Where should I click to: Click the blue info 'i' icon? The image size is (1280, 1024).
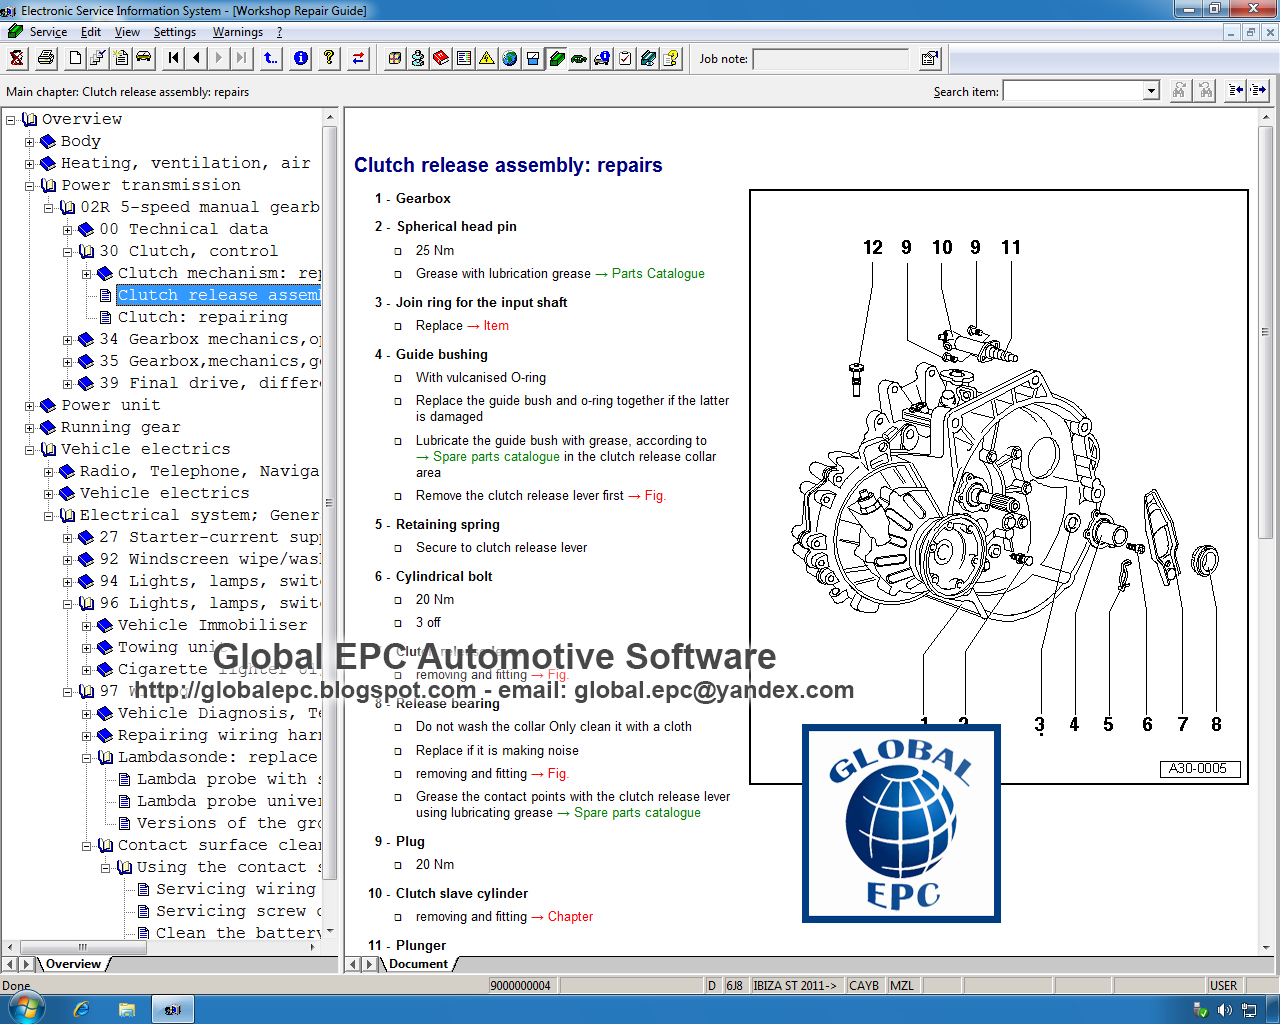coord(300,58)
